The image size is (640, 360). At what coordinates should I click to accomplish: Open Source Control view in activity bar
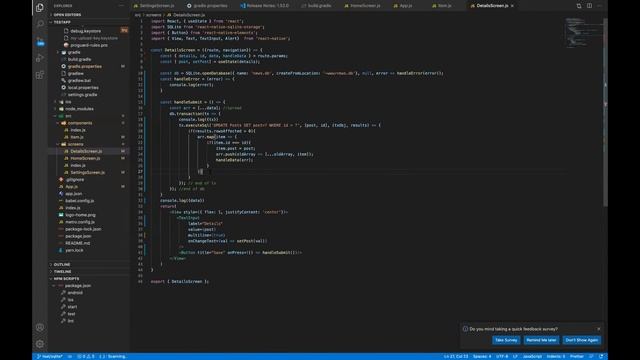click(x=40, y=42)
